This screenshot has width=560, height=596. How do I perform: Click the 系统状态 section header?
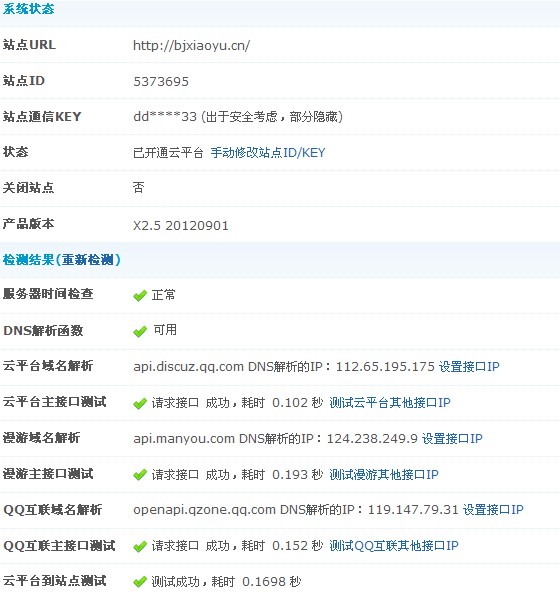(29, 9)
